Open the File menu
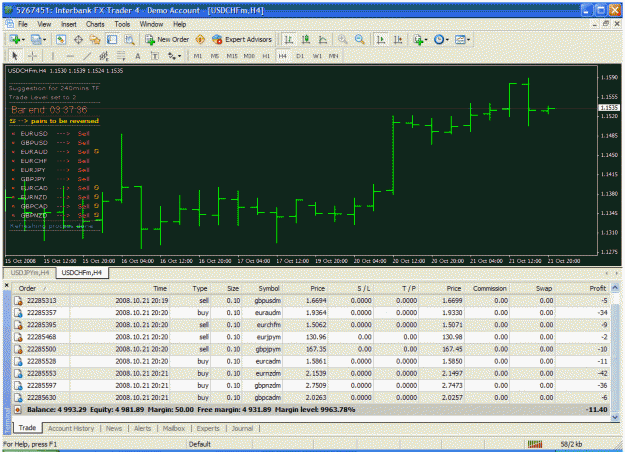This screenshot has height=452, width=625. coord(23,24)
